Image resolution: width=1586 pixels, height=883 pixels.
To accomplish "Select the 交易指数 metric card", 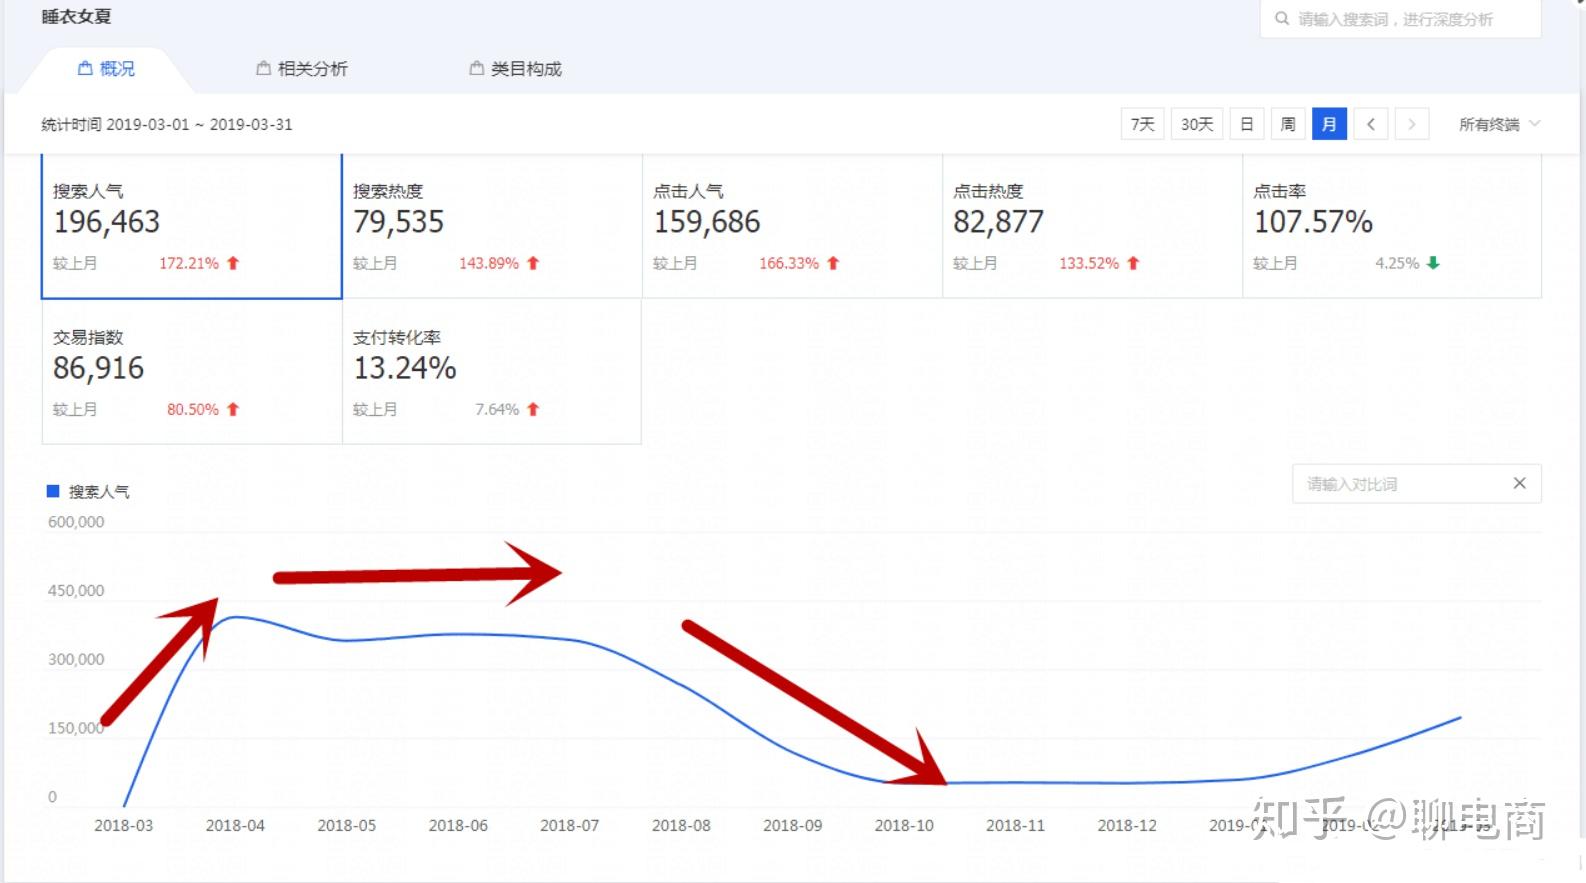I will (x=192, y=372).
